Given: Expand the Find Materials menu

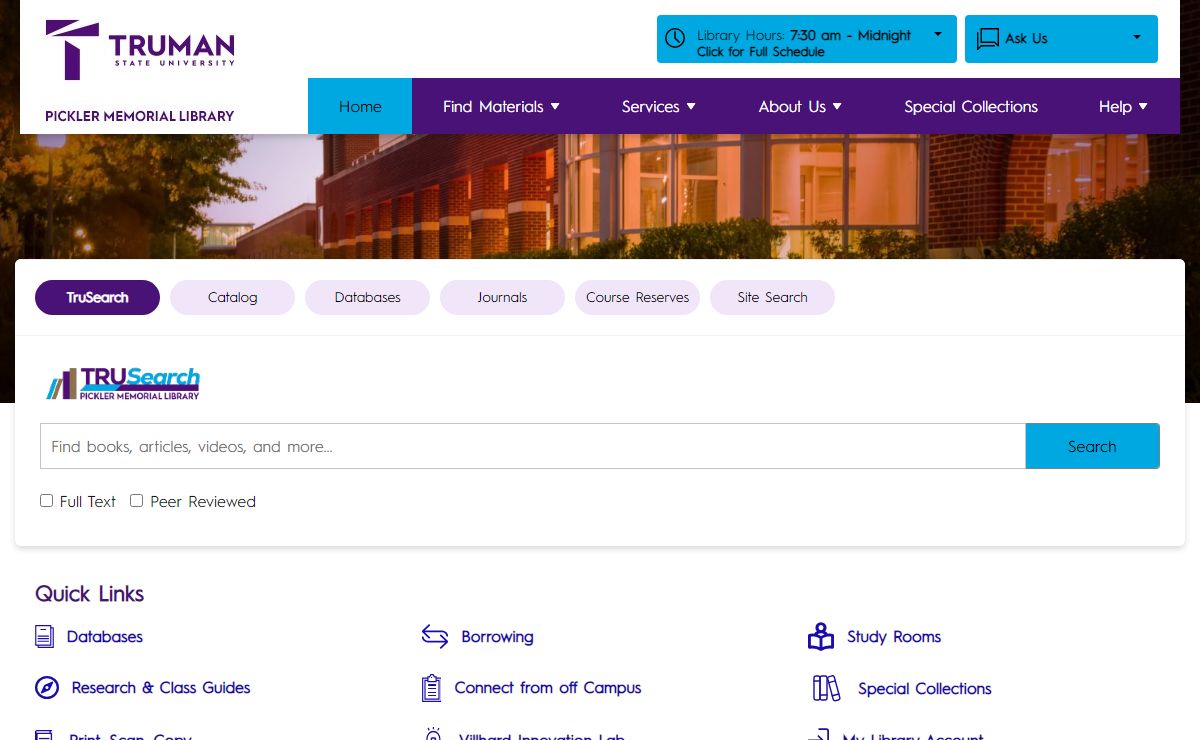Looking at the screenshot, I should pos(501,106).
